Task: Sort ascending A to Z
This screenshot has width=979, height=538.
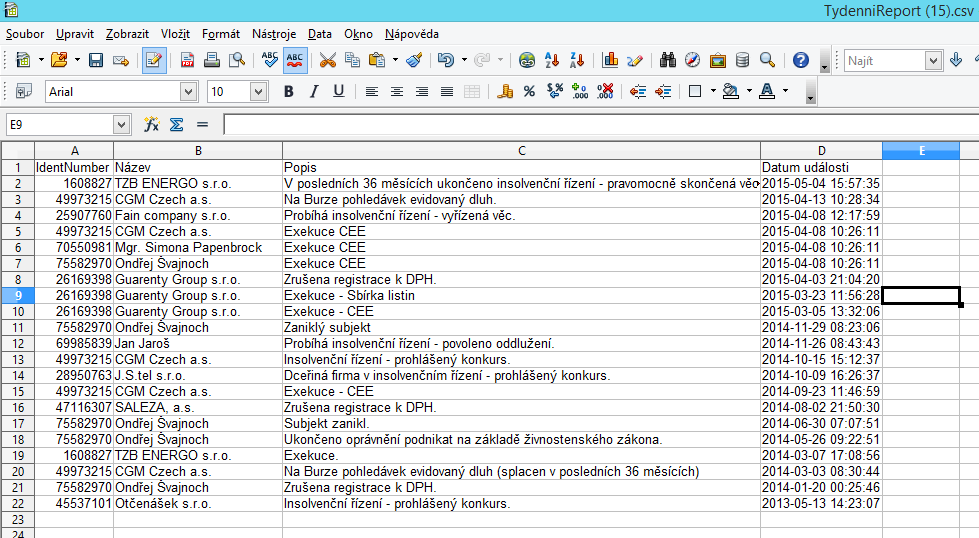Action: click(x=552, y=61)
